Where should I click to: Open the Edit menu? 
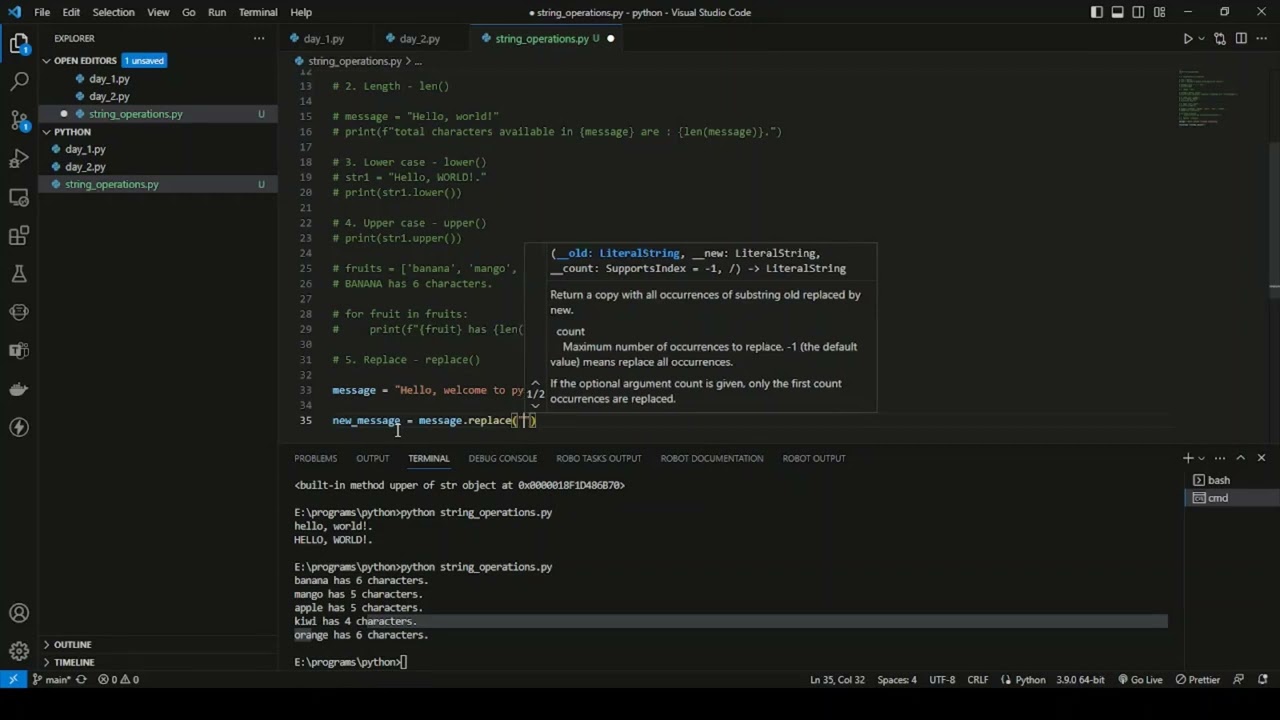click(x=71, y=12)
